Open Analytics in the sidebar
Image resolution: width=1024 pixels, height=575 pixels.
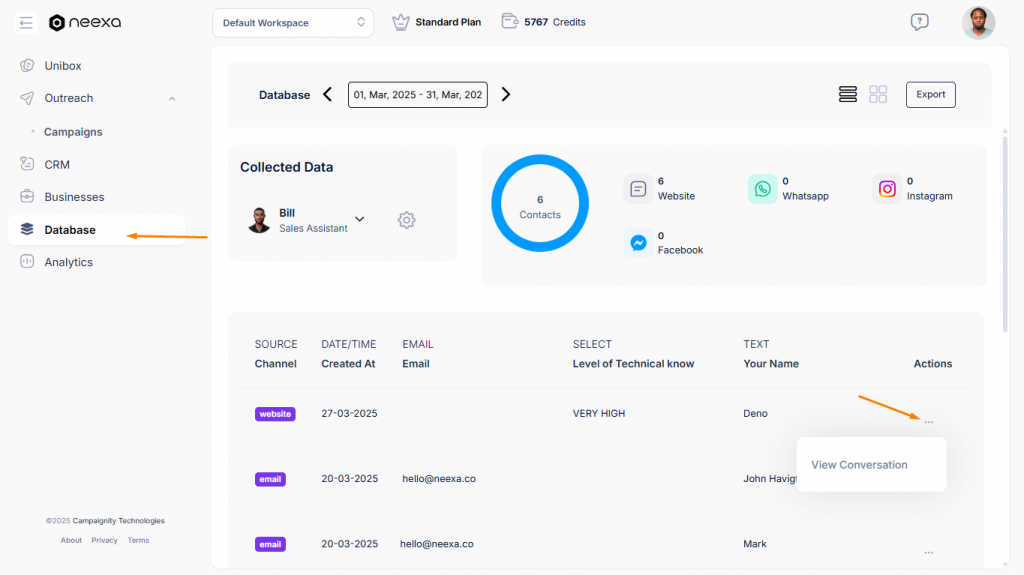(69, 262)
